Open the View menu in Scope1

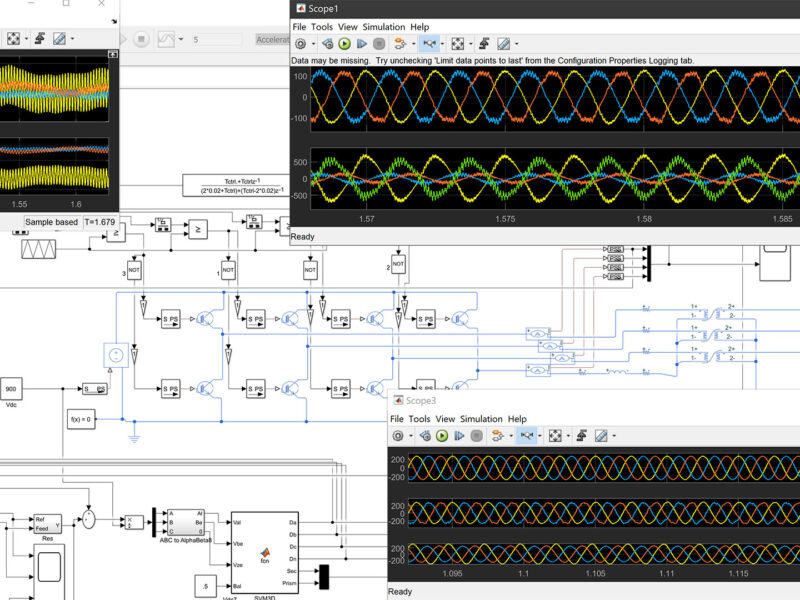click(x=347, y=27)
